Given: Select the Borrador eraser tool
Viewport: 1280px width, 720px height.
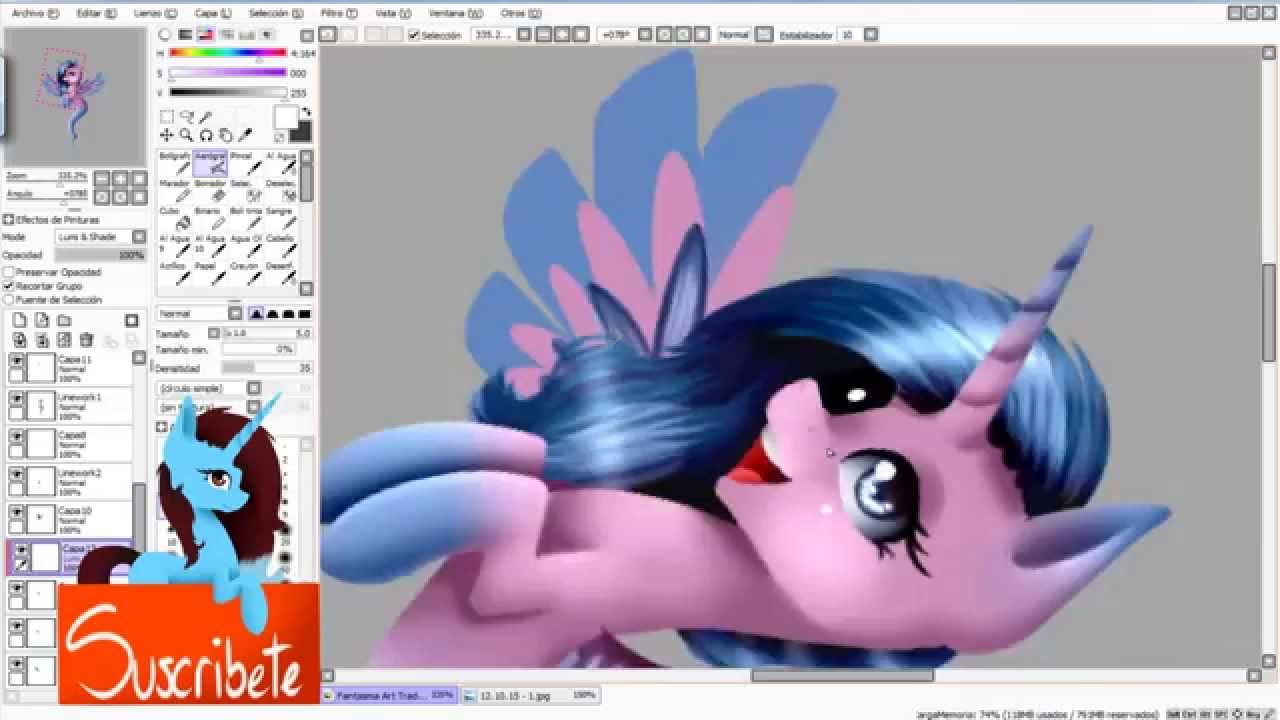Looking at the screenshot, I should point(210,191).
